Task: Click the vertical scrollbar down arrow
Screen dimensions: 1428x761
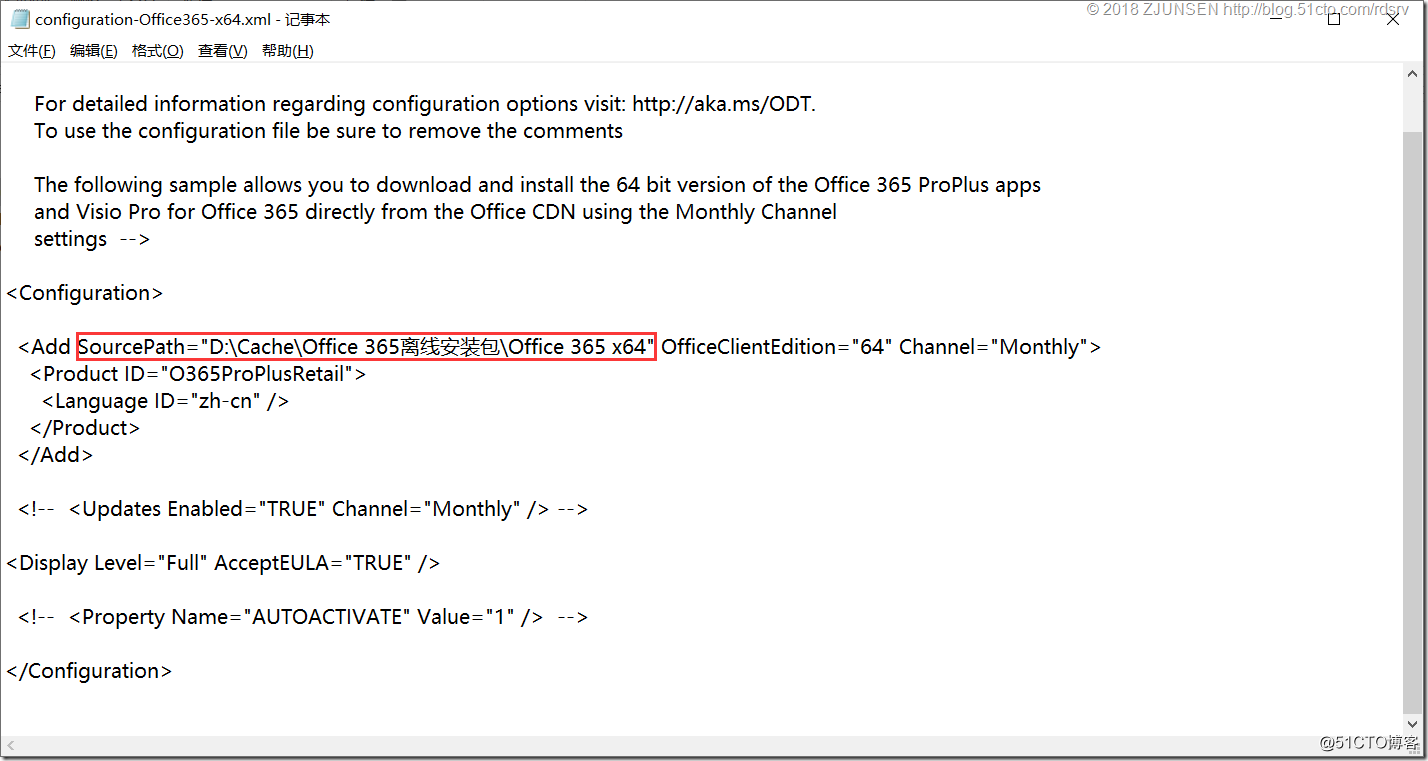Action: (1414, 725)
